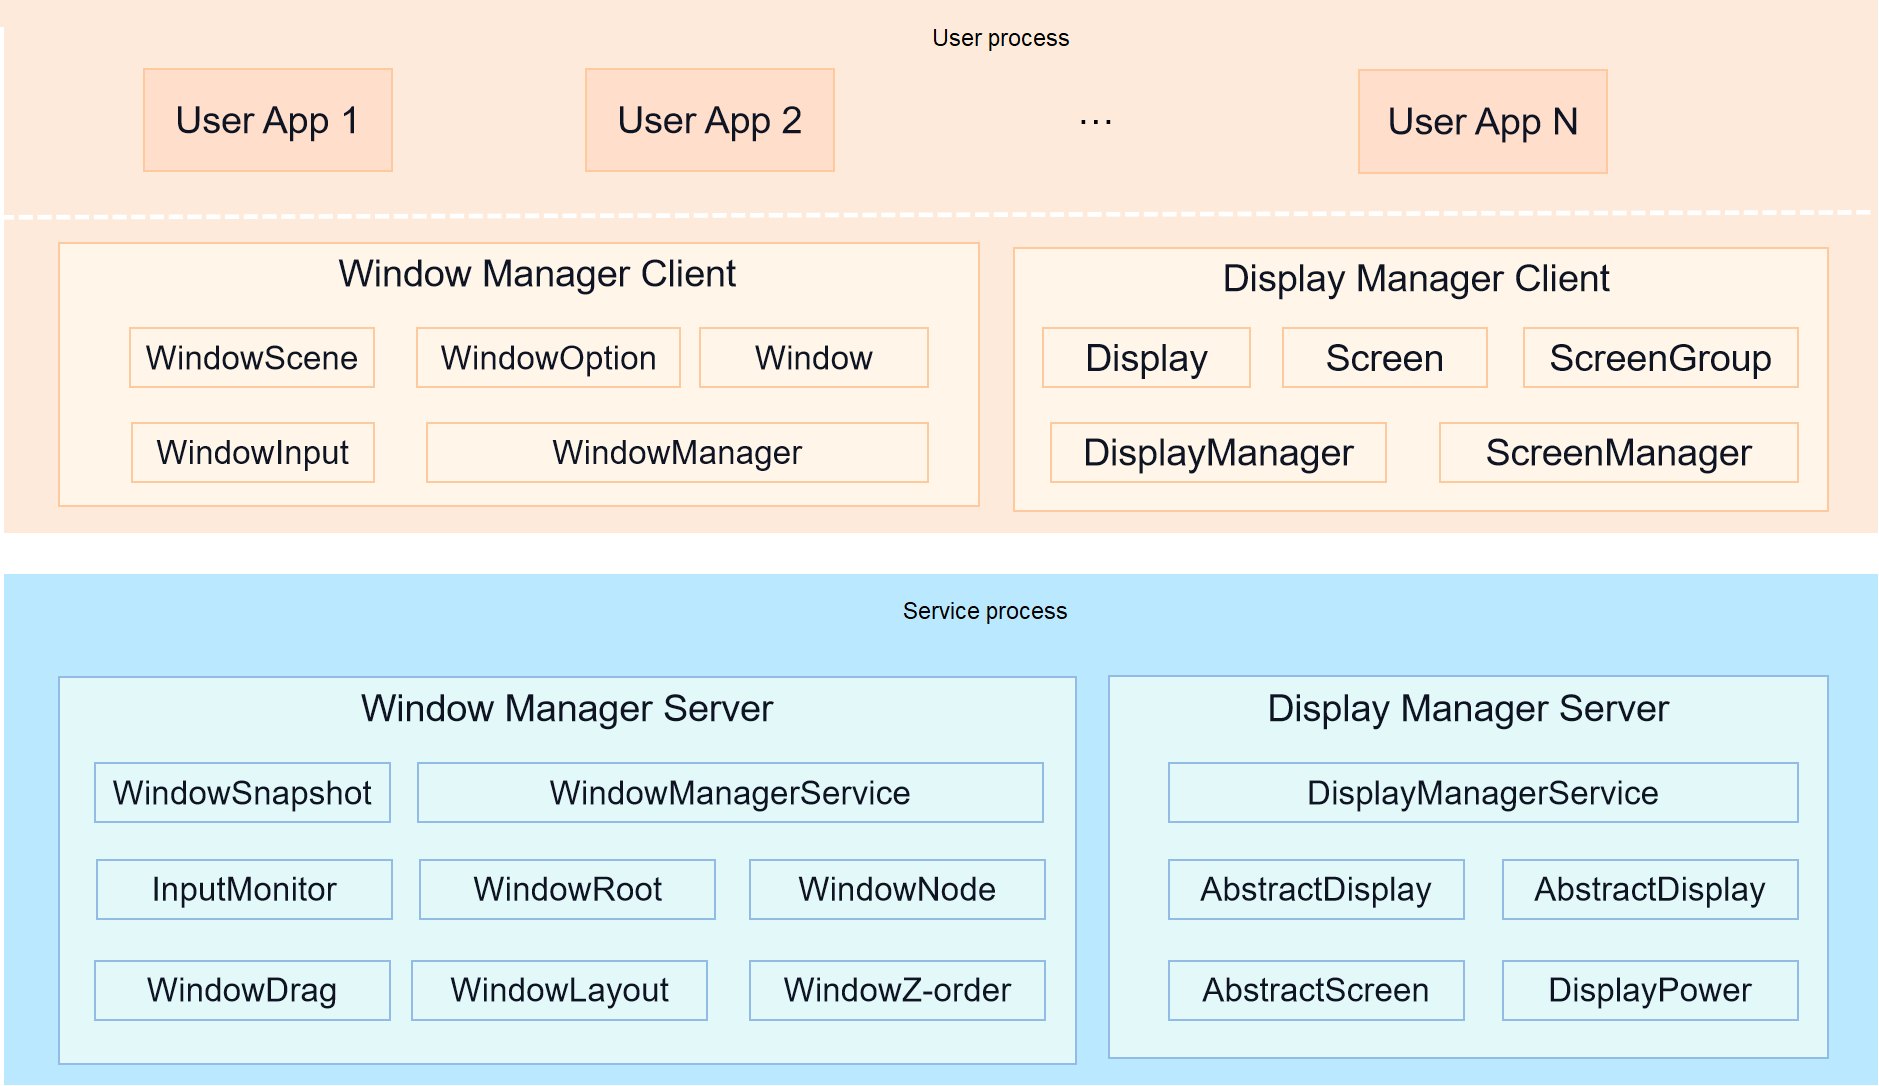Select the WindowSnapshot box

point(242,793)
